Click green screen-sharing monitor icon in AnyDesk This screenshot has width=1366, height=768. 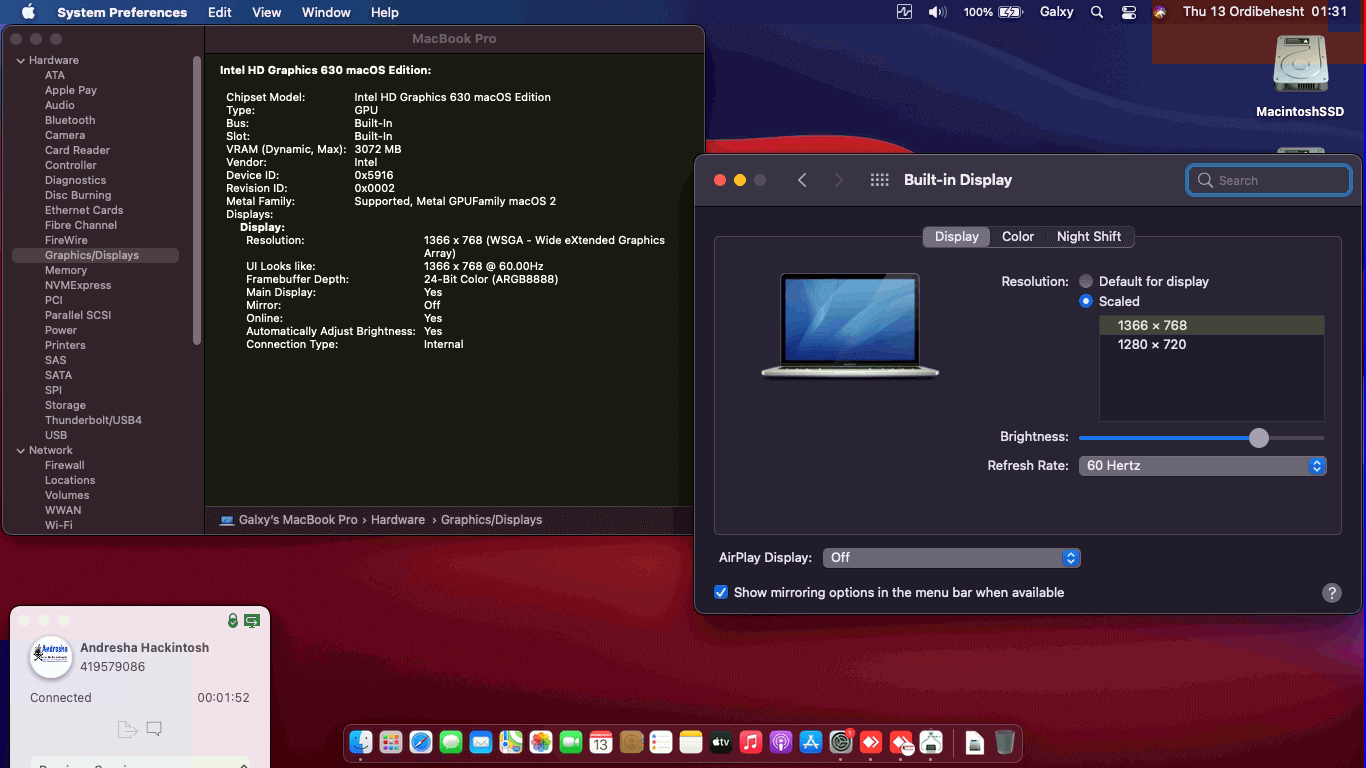click(252, 621)
